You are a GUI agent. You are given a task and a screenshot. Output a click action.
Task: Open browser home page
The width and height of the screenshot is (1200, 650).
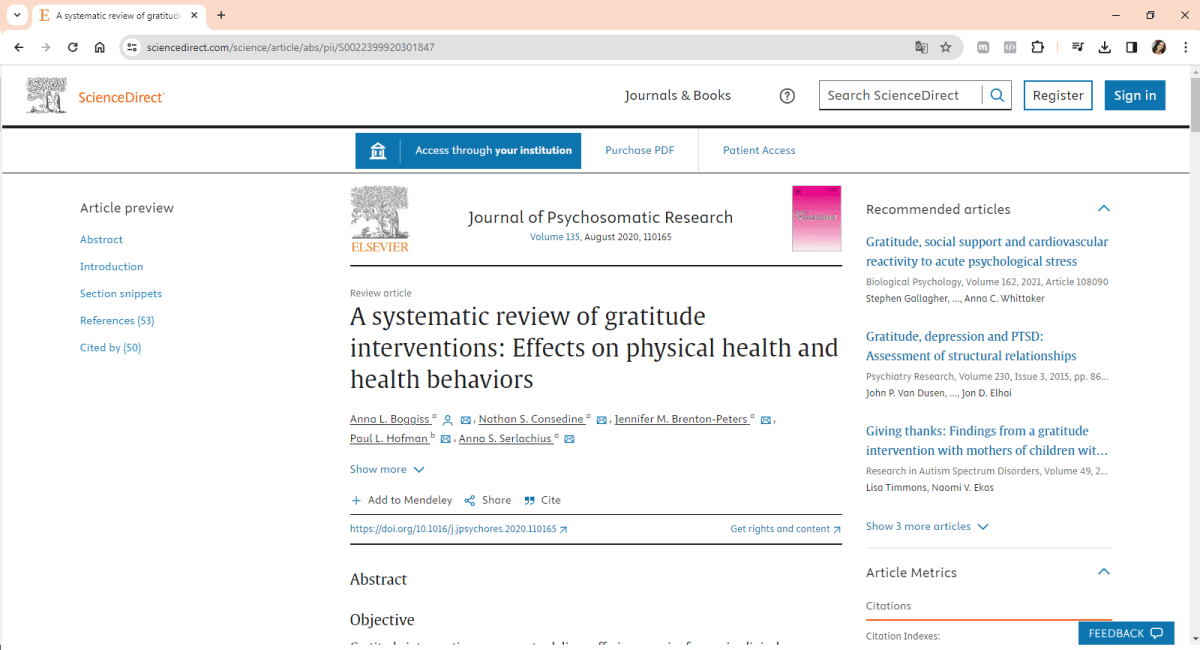[x=100, y=47]
